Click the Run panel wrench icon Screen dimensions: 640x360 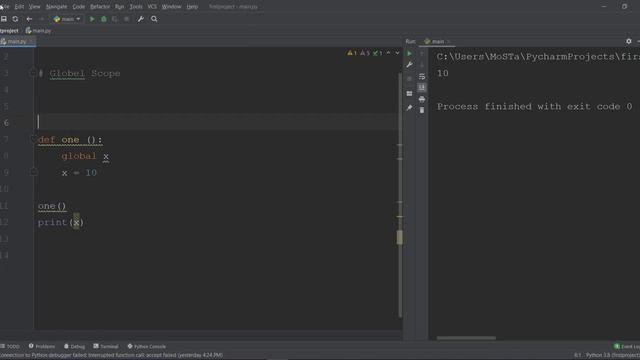tap(409, 65)
